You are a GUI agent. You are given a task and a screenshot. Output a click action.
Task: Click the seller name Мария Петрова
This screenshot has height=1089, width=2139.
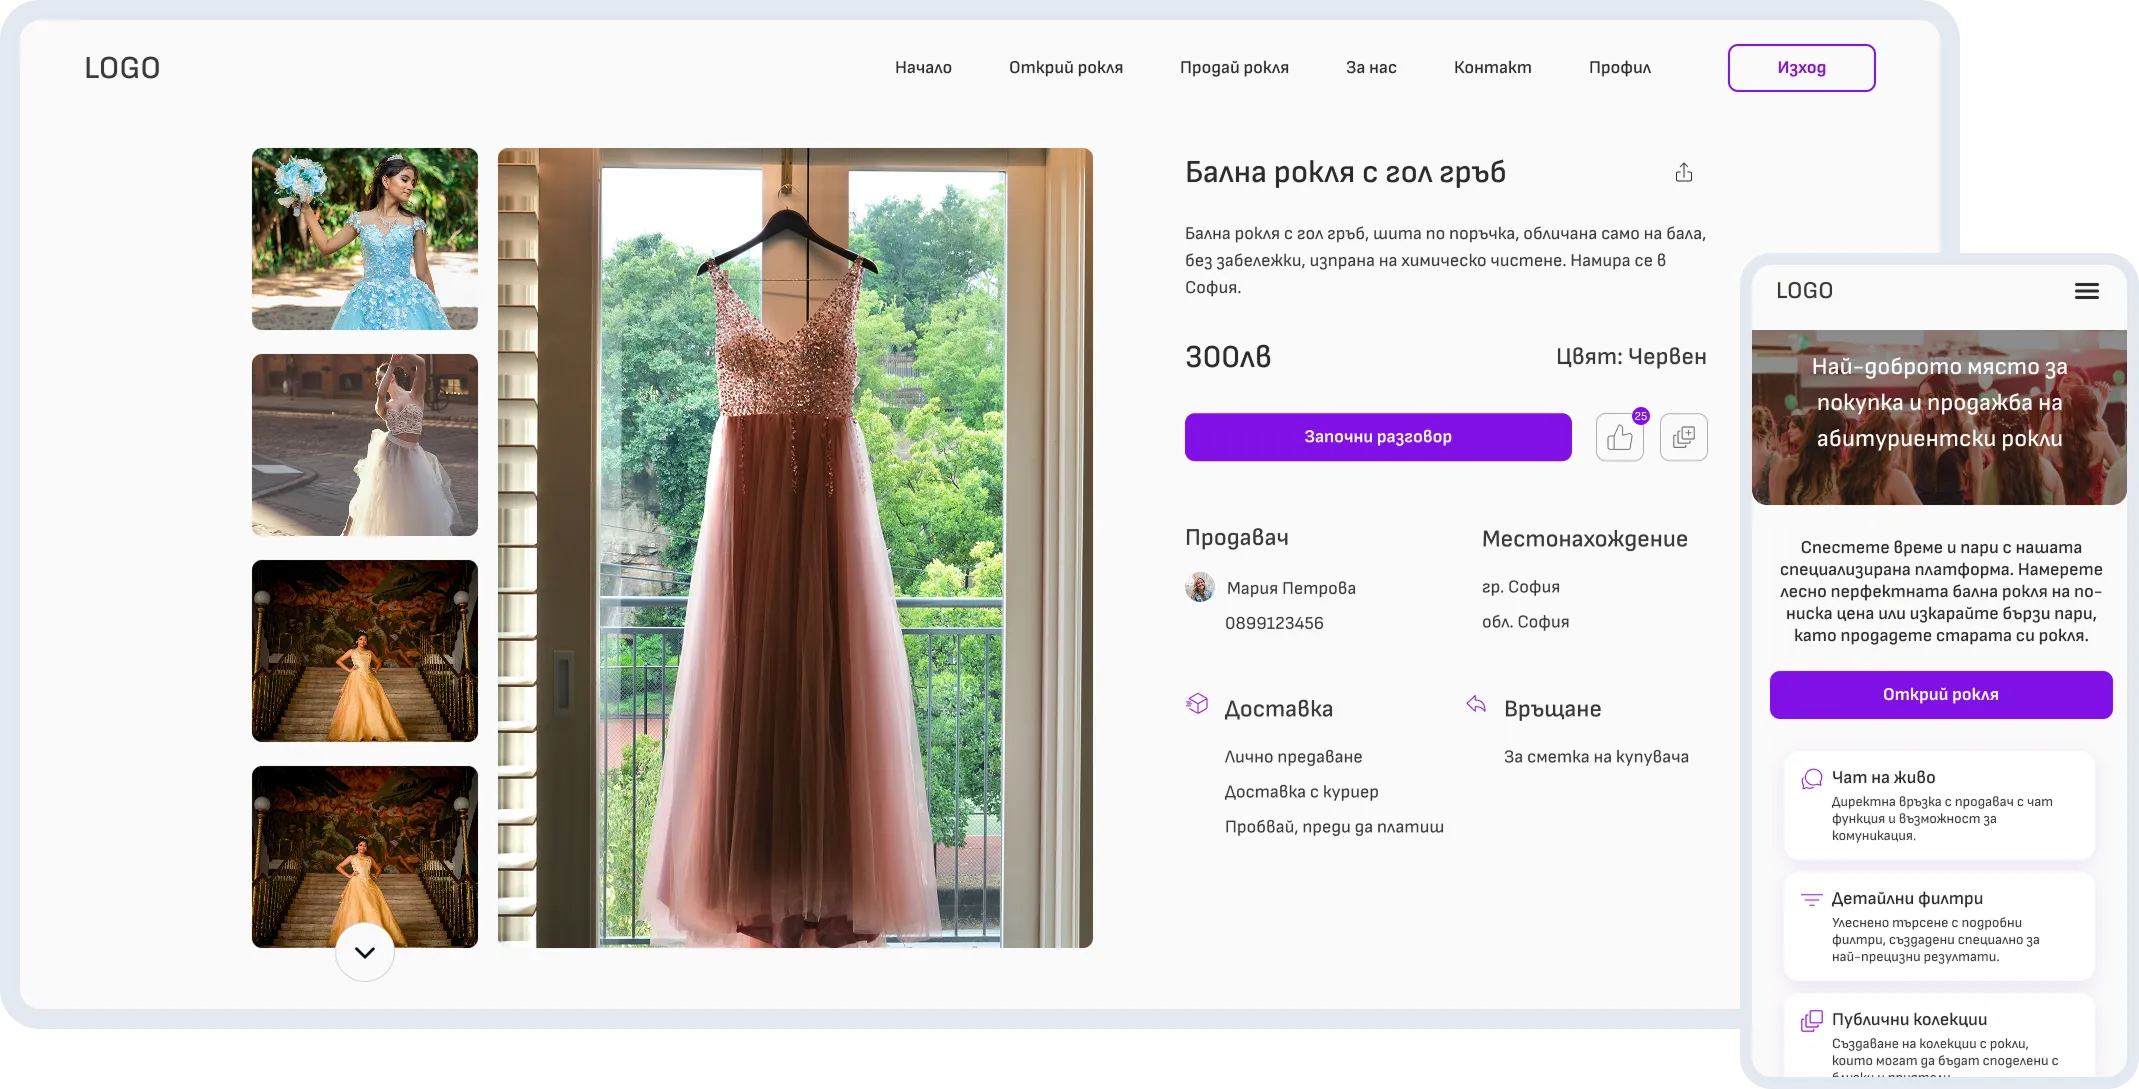1291,588
